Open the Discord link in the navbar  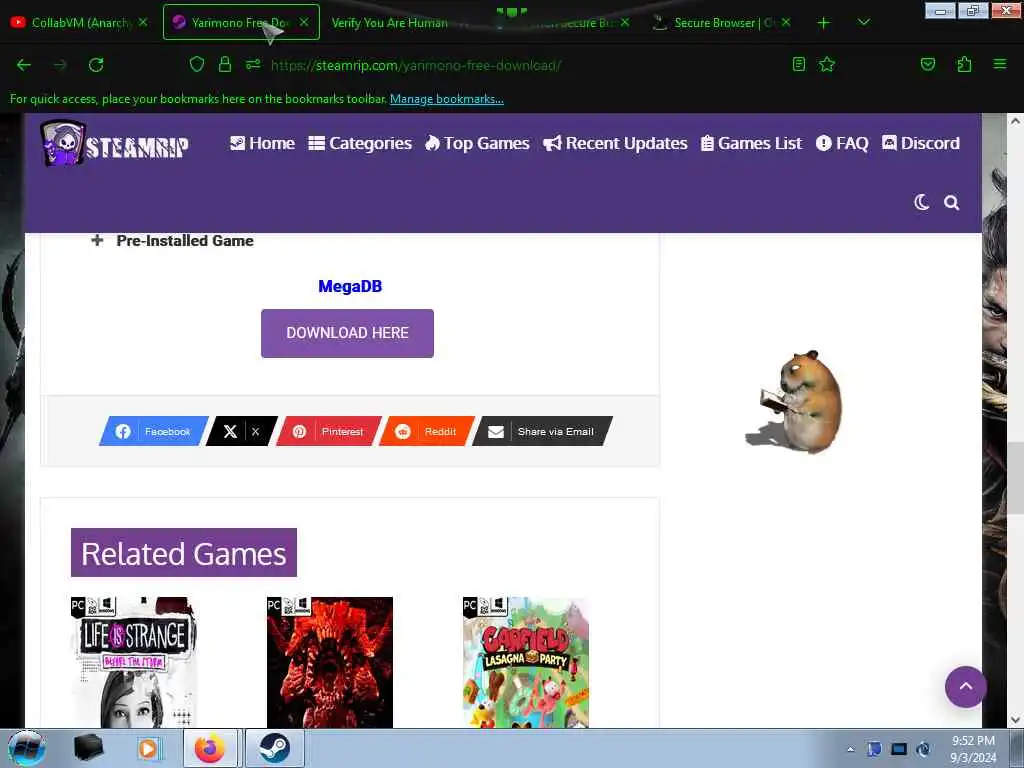921,143
